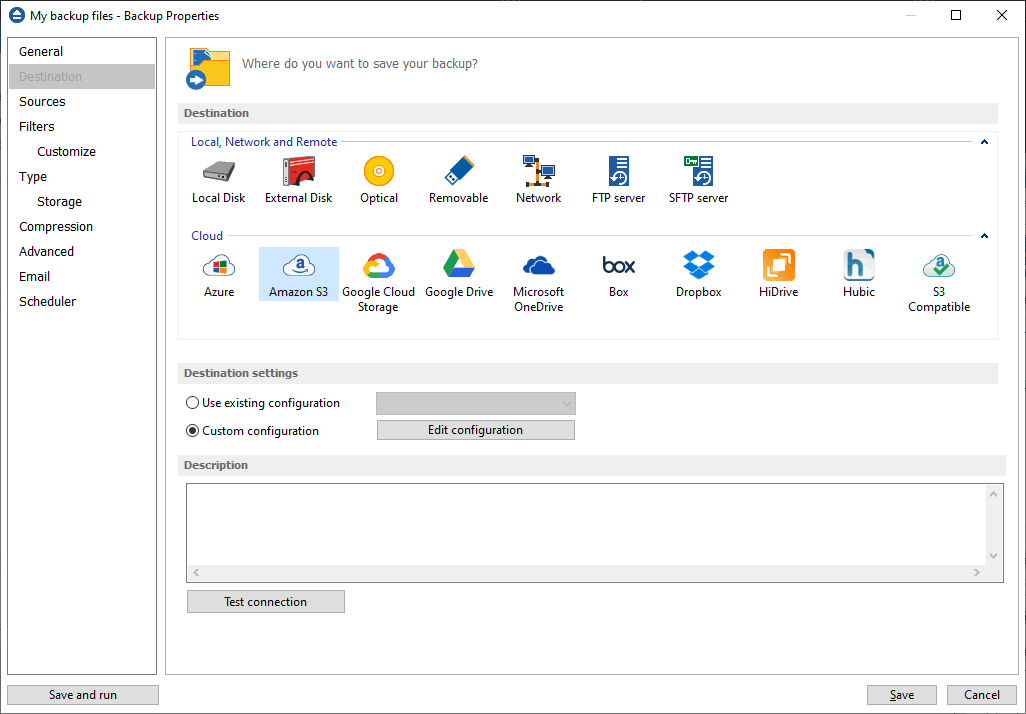Switch to the Type page
Screen dimensions: 1026x714
pos(82,177)
